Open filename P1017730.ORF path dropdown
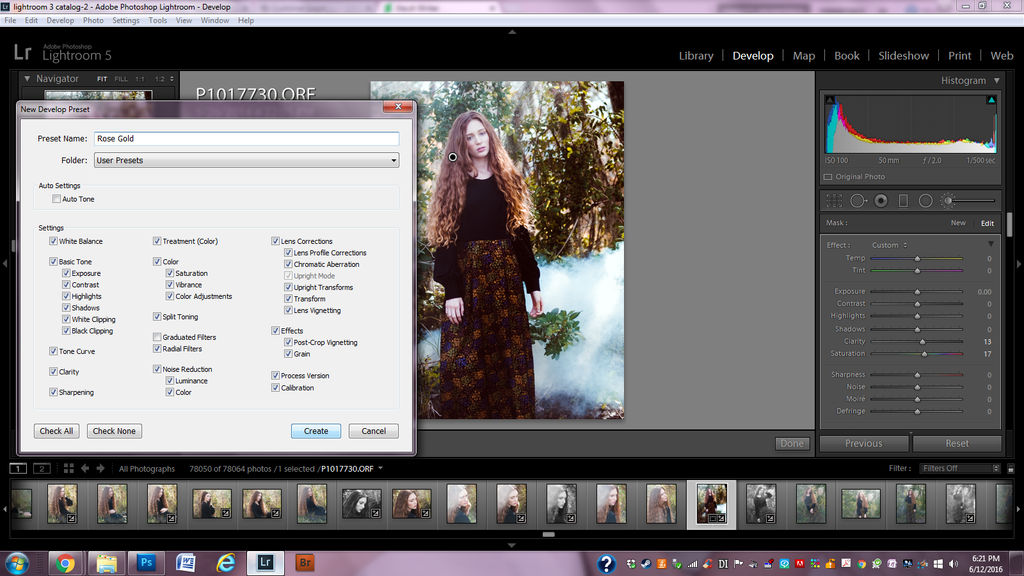1024x576 pixels. click(381, 468)
